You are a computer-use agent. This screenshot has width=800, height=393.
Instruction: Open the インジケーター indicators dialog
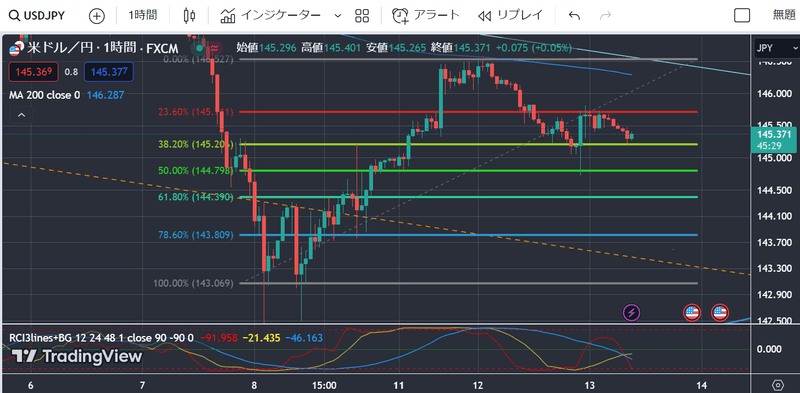click(270, 16)
